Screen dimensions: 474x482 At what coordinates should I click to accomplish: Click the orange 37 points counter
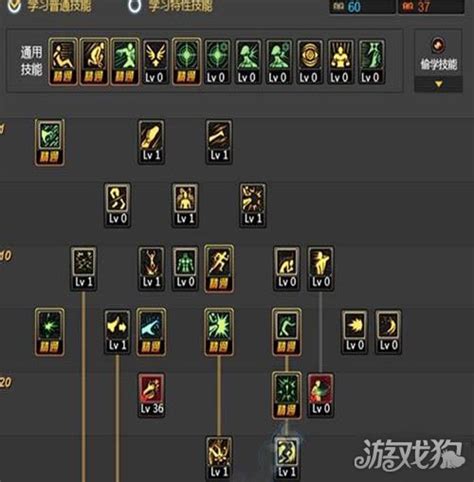[x=431, y=7]
